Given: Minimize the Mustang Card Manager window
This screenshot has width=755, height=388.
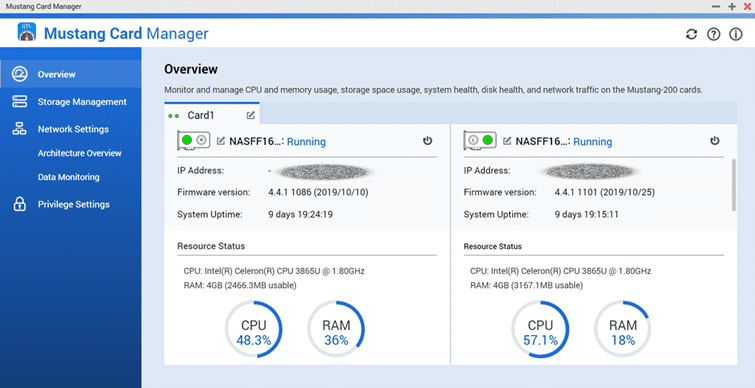Looking at the screenshot, I should point(716,6).
